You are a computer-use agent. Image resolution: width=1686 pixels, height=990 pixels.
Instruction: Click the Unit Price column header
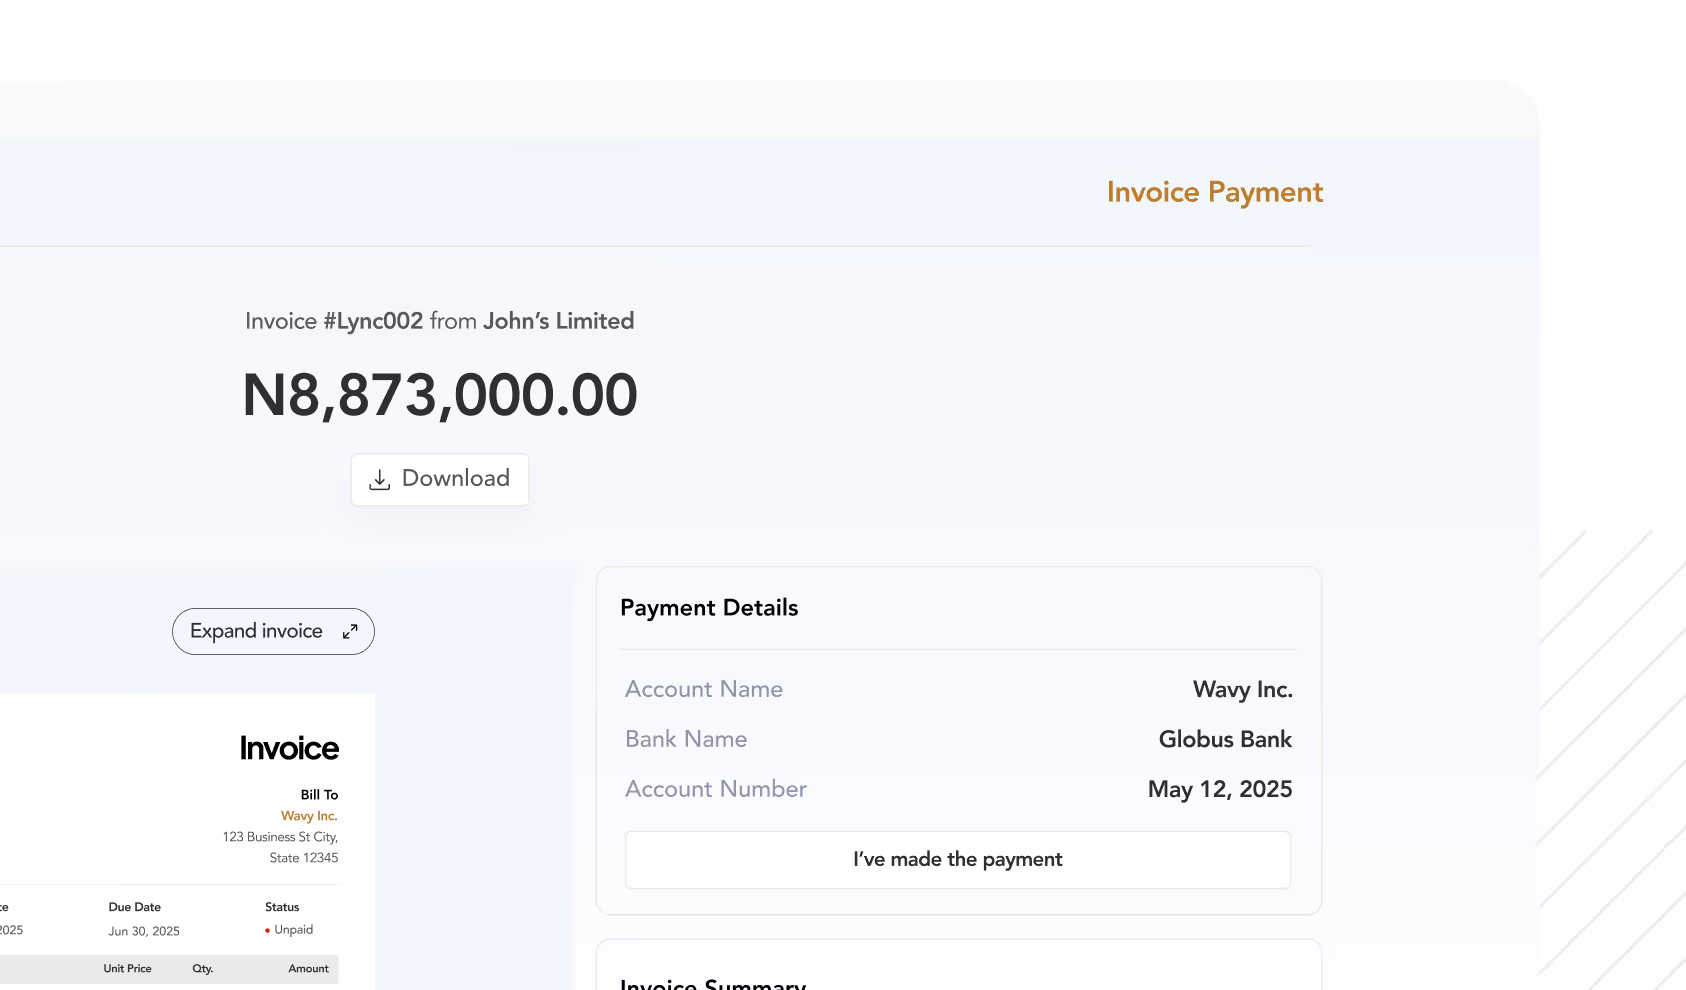(x=127, y=969)
